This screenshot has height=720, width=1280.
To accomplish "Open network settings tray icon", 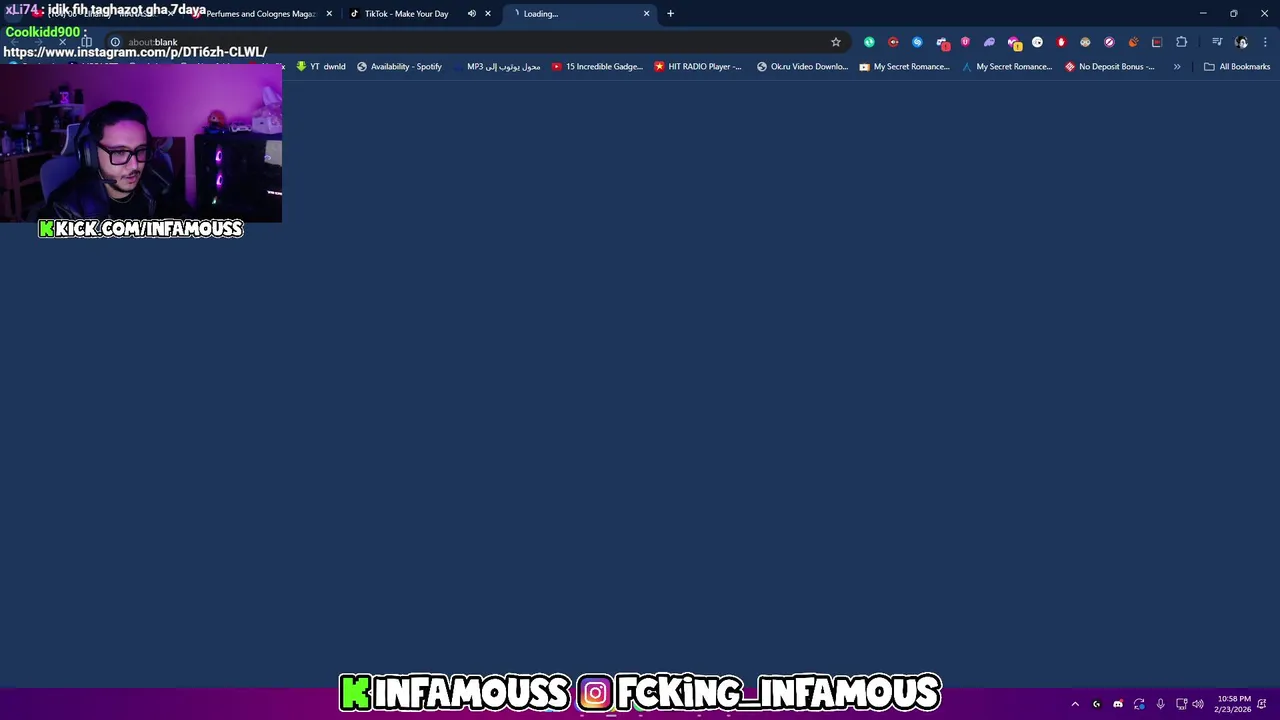I will click(1181, 704).
